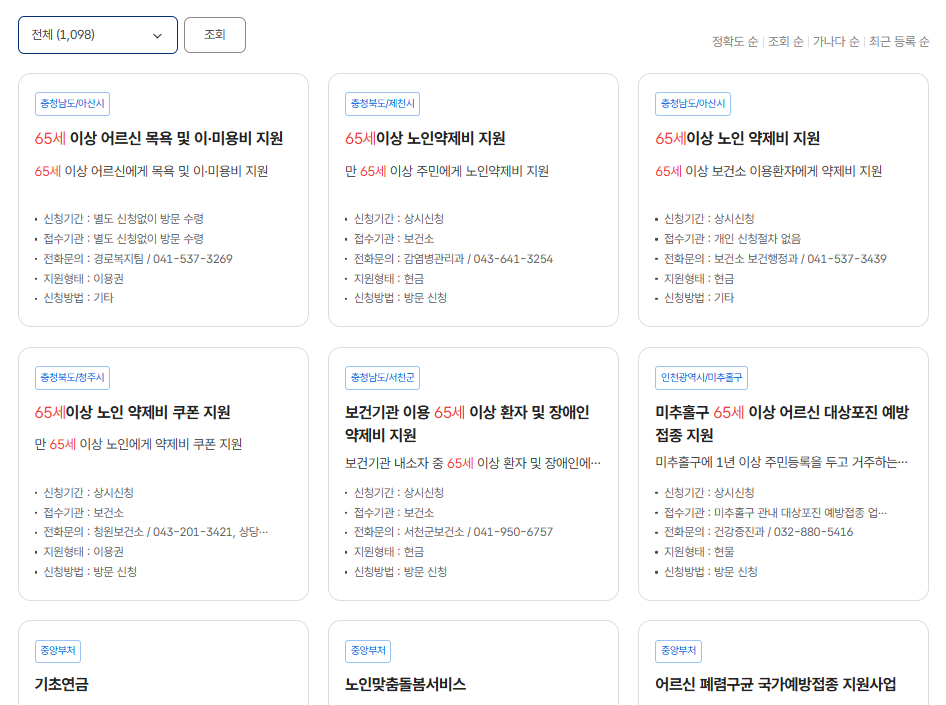
Task: Sort results by 가나다 순
Action: click(836, 42)
